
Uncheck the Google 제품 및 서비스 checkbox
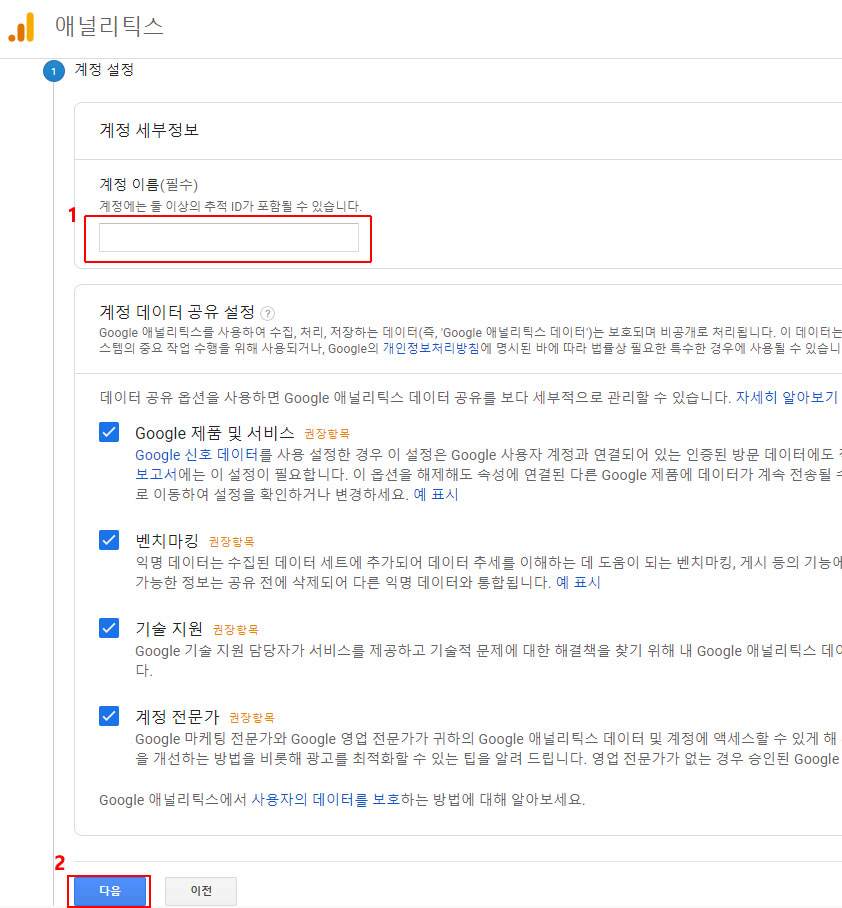[x=109, y=432]
